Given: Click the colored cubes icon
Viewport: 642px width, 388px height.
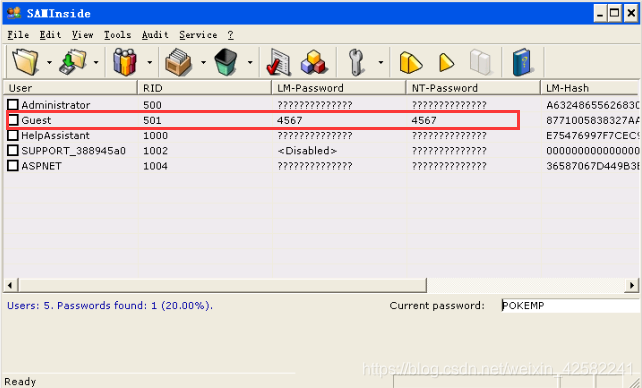Looking at the screenshot, I should coord(314,62).
